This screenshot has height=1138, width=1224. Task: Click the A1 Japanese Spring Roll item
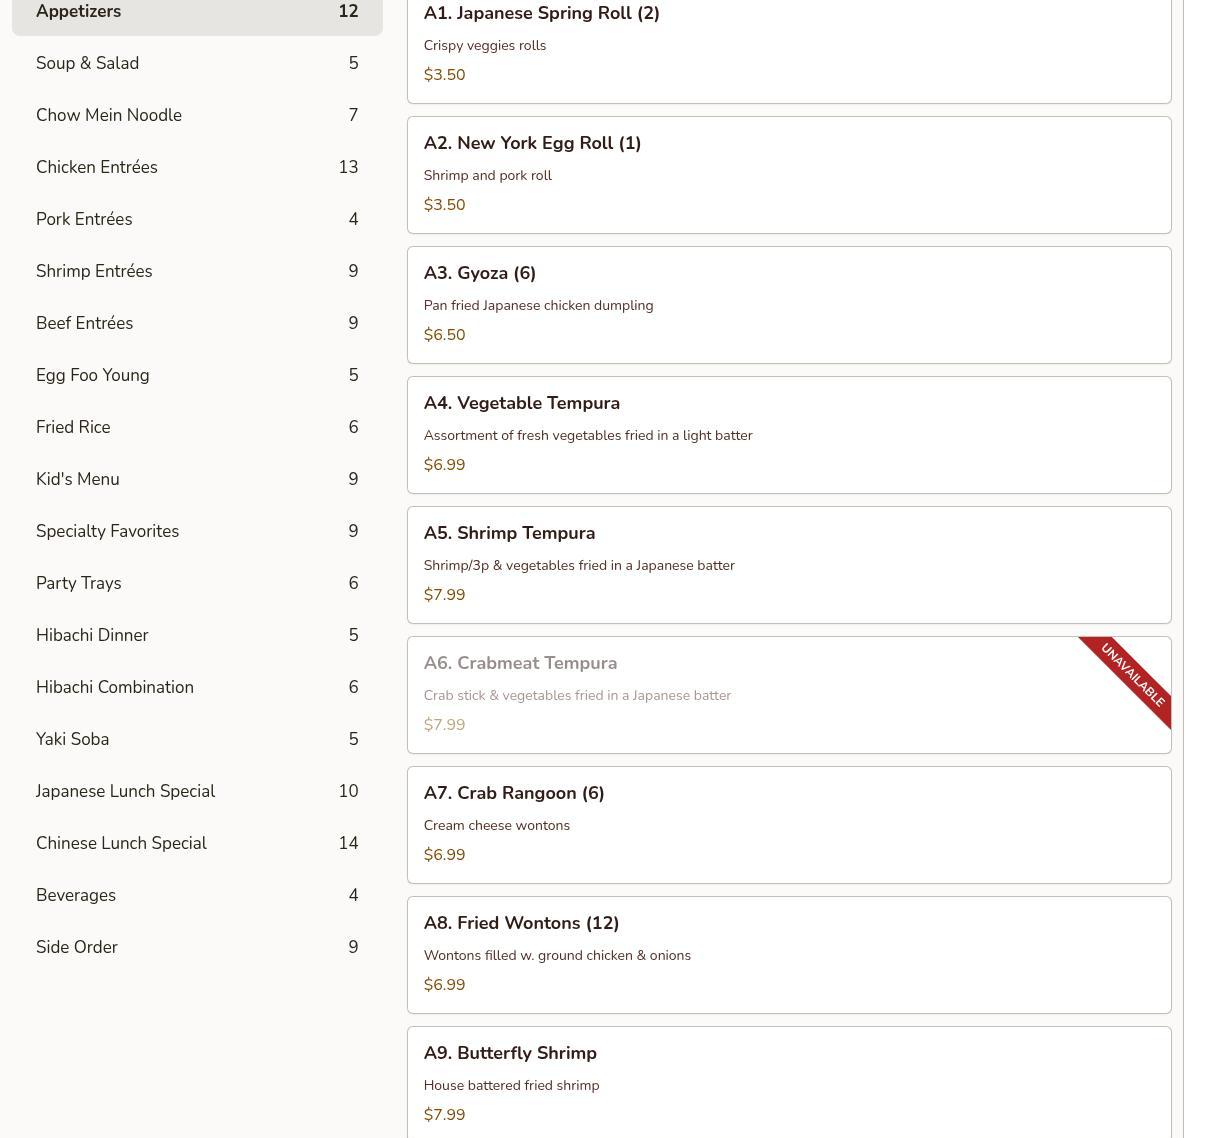[x=788, y=45]
